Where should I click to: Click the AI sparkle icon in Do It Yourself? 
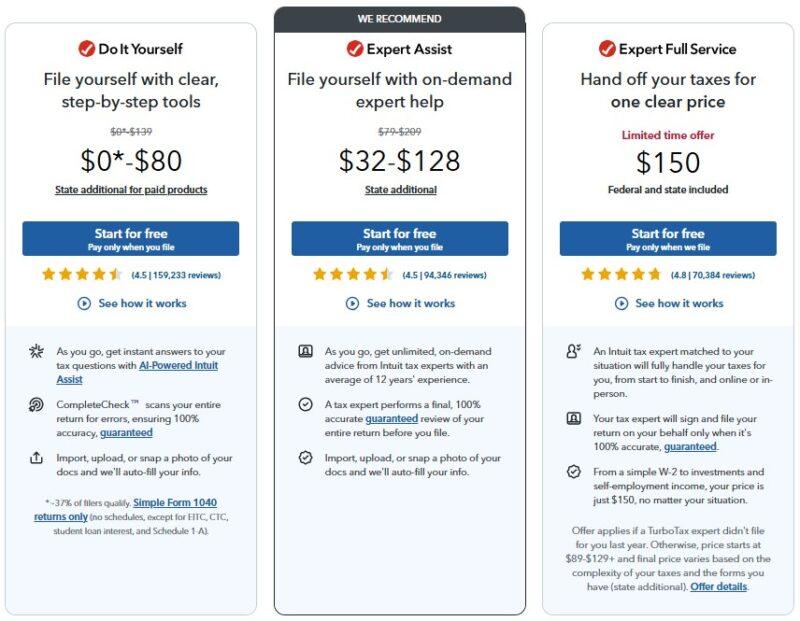[x=37, y=352]
